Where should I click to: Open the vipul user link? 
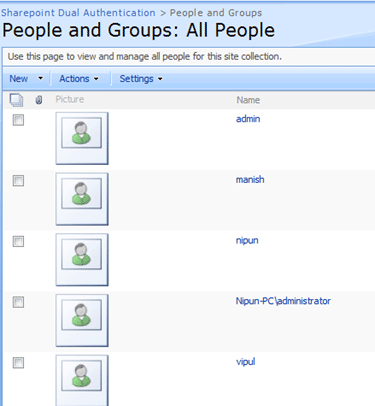pos(246,362)
